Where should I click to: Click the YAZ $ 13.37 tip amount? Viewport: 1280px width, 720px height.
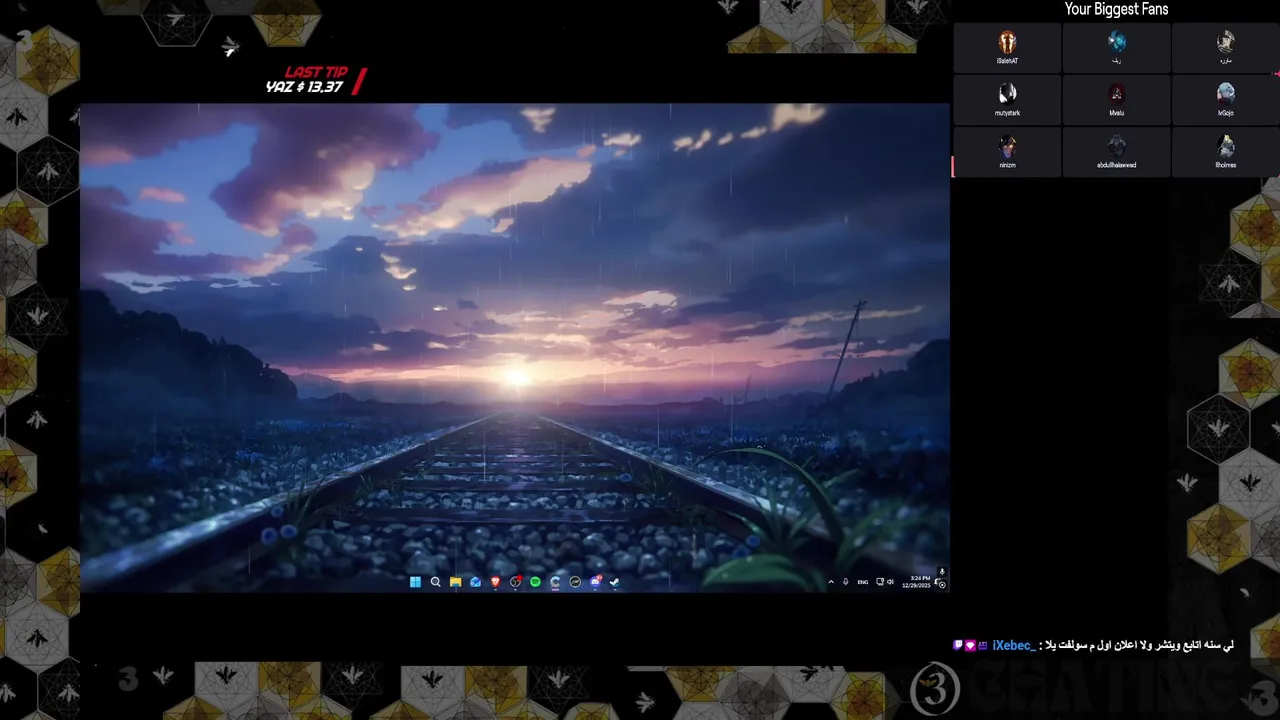coord(304,87)
